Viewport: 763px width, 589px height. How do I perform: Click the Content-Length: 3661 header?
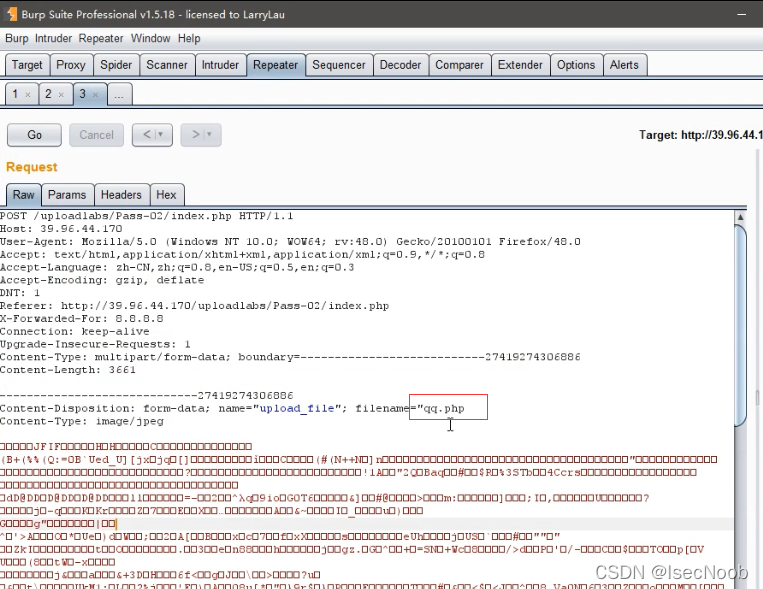coord(68,370)
